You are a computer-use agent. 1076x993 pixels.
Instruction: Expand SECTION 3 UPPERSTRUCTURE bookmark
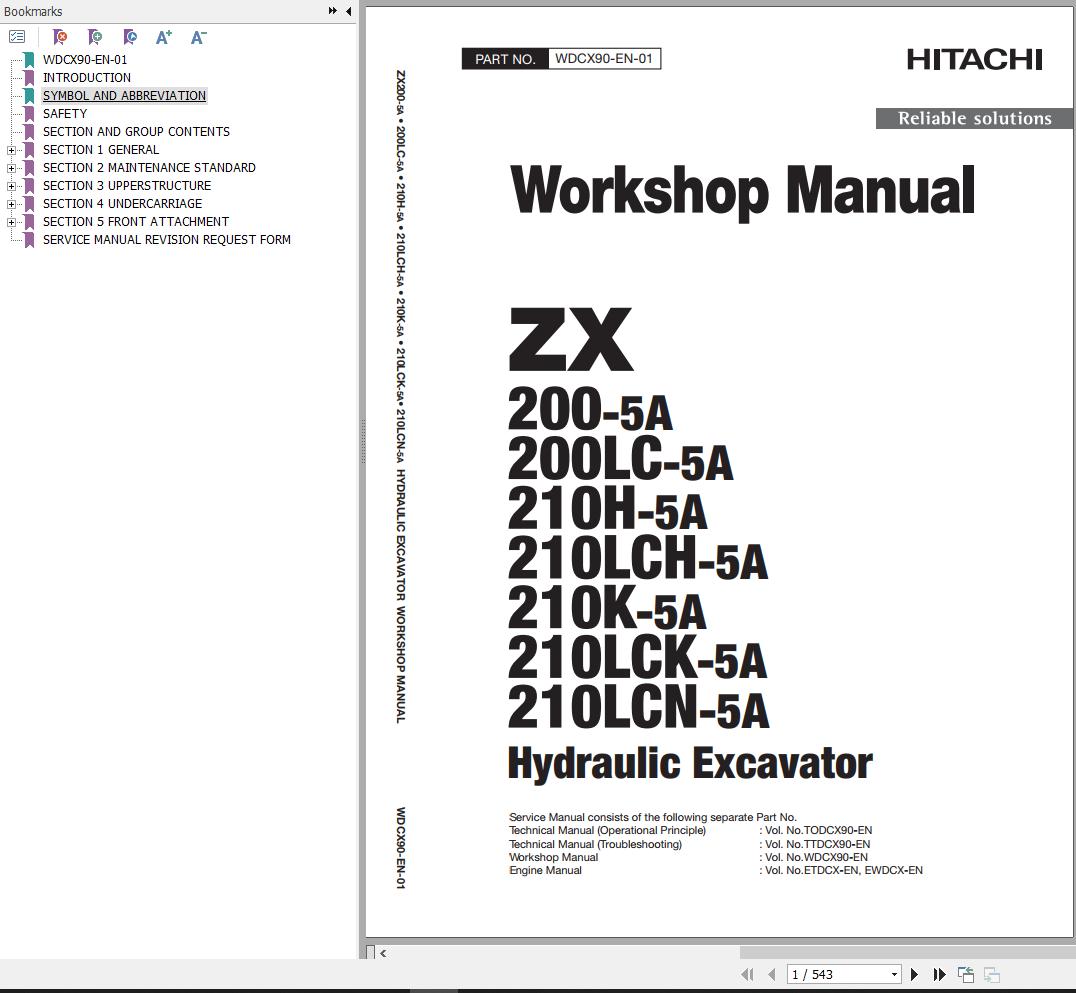pos(11,186)
